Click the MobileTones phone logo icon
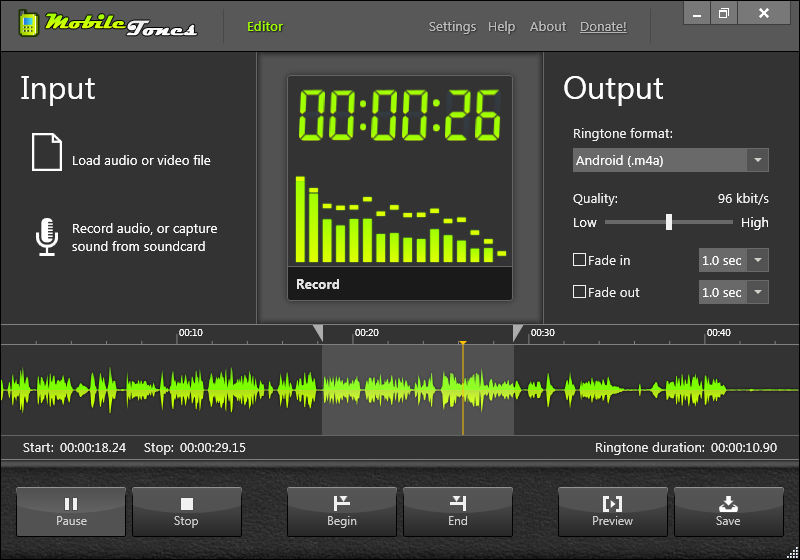The height and width of the screenshot is (560, 800). [x=31, y=25]
